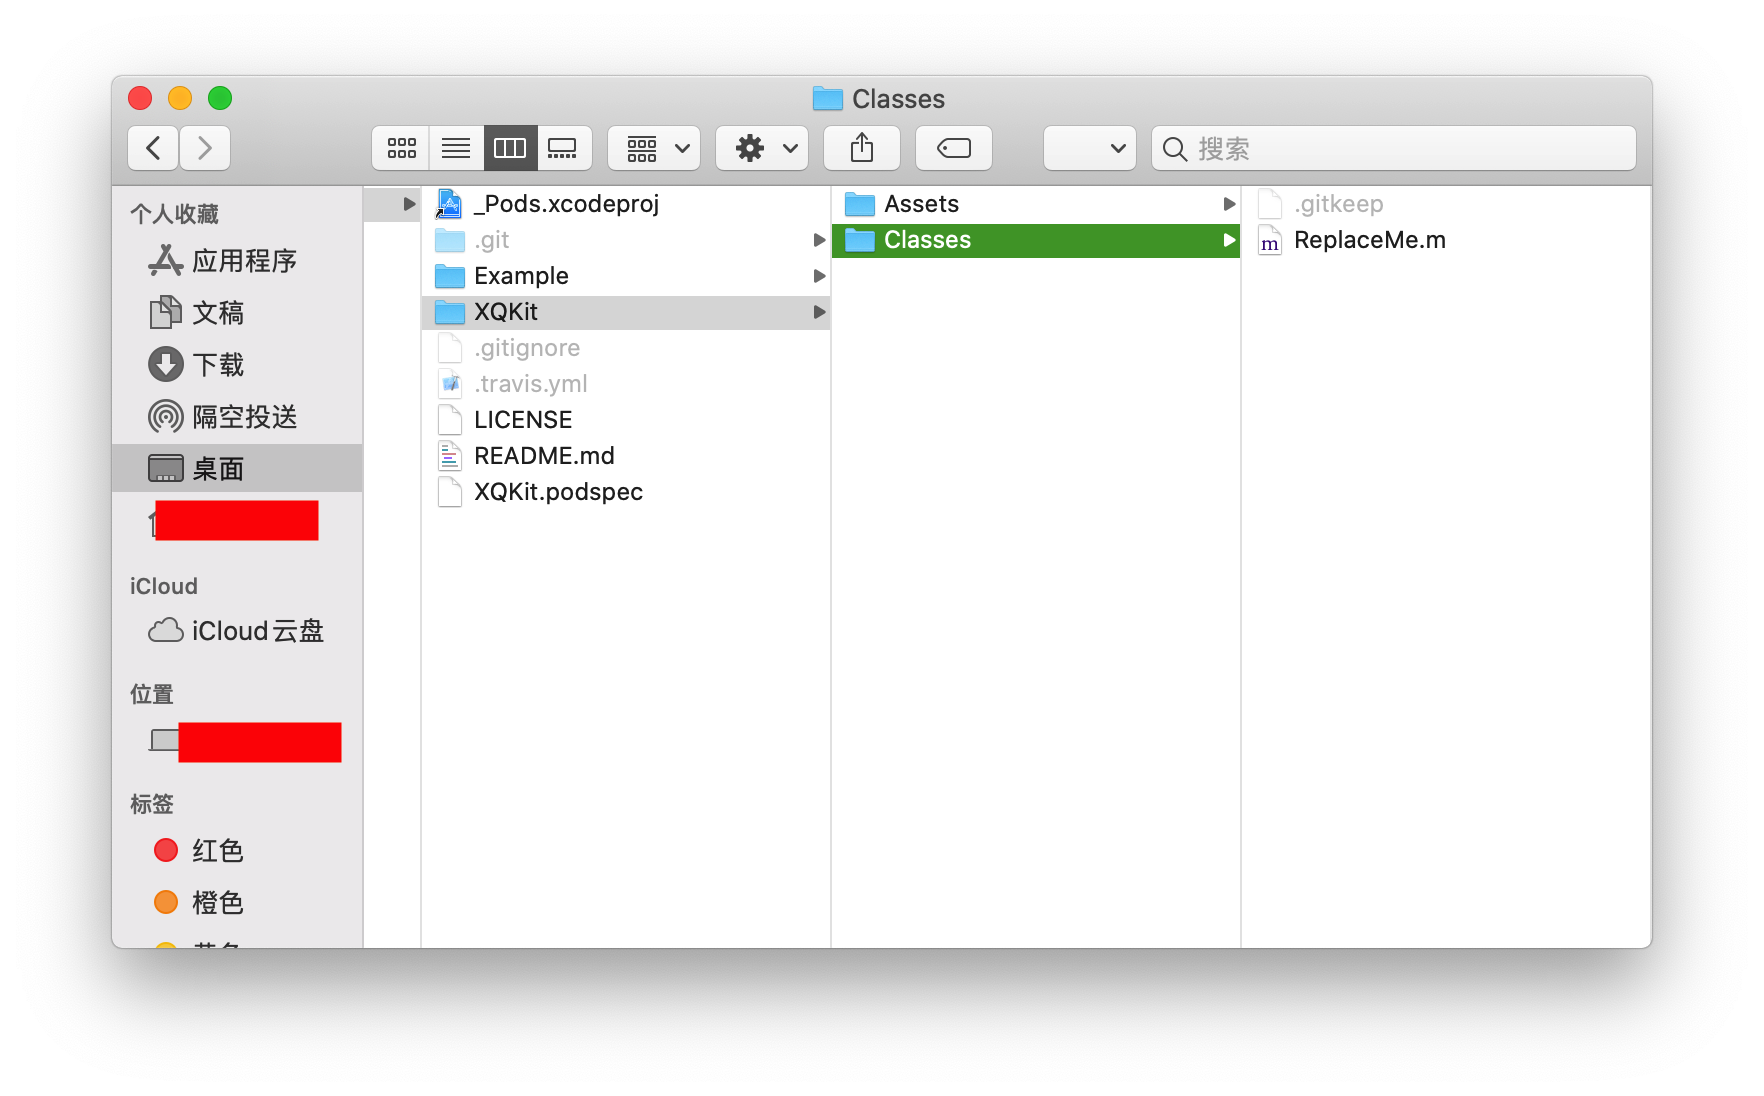Open 隔空投送 AirDrop in sidebar

[237, 417]
